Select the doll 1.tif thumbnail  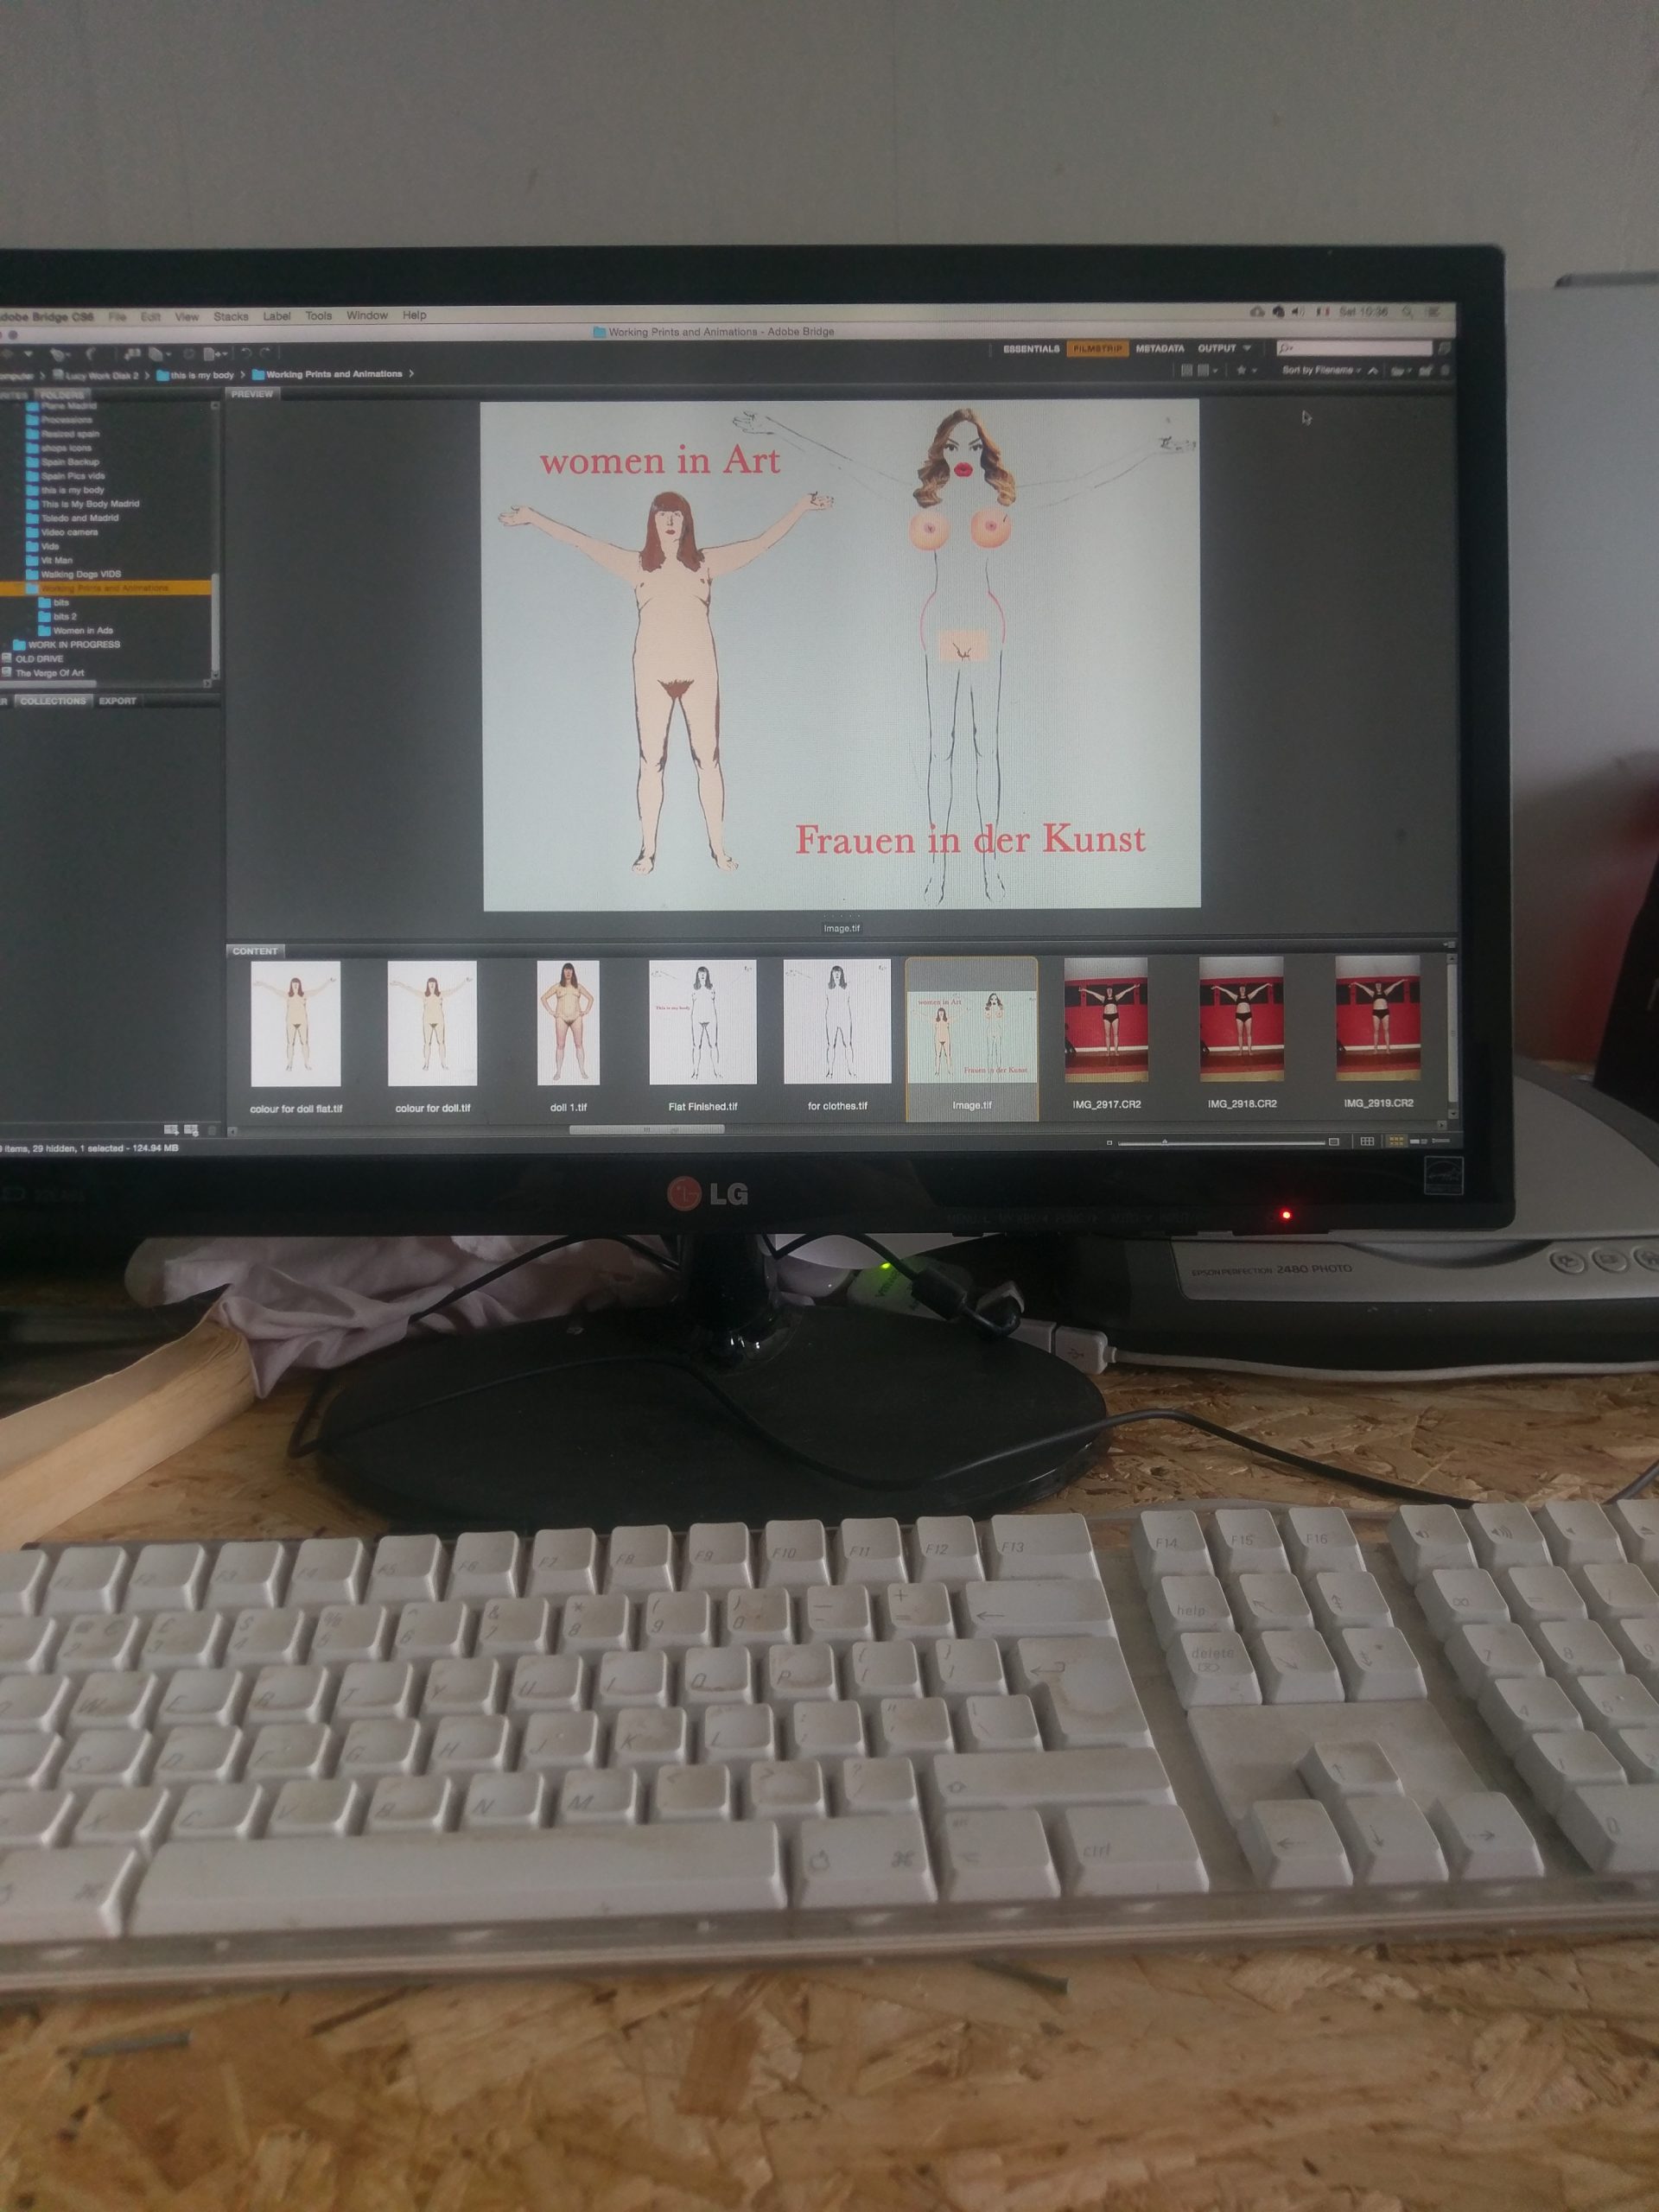[568, 1023]
